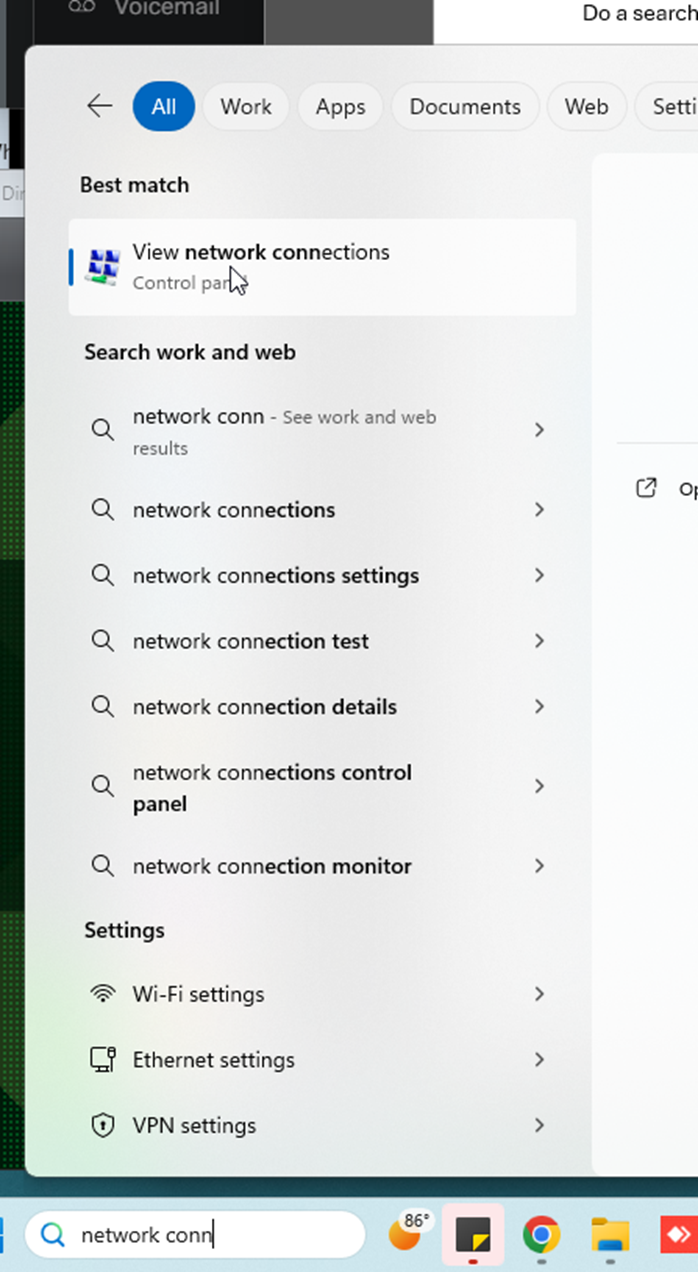Go back with the left arrow icon
The width and height of the screenshot is (698, 1272).
click(100, 106)
